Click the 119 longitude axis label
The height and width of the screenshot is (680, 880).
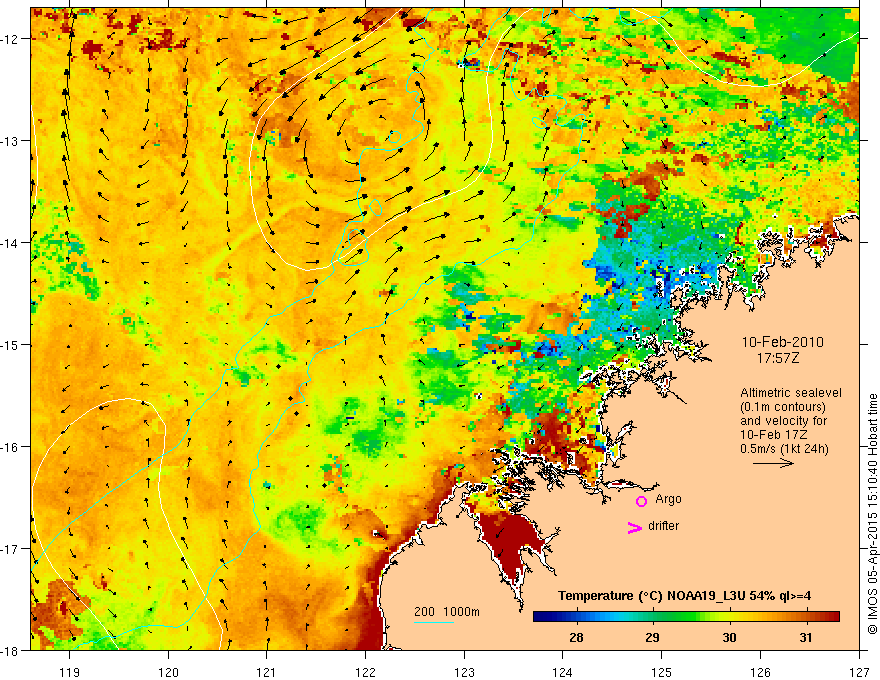pos(69,656)
